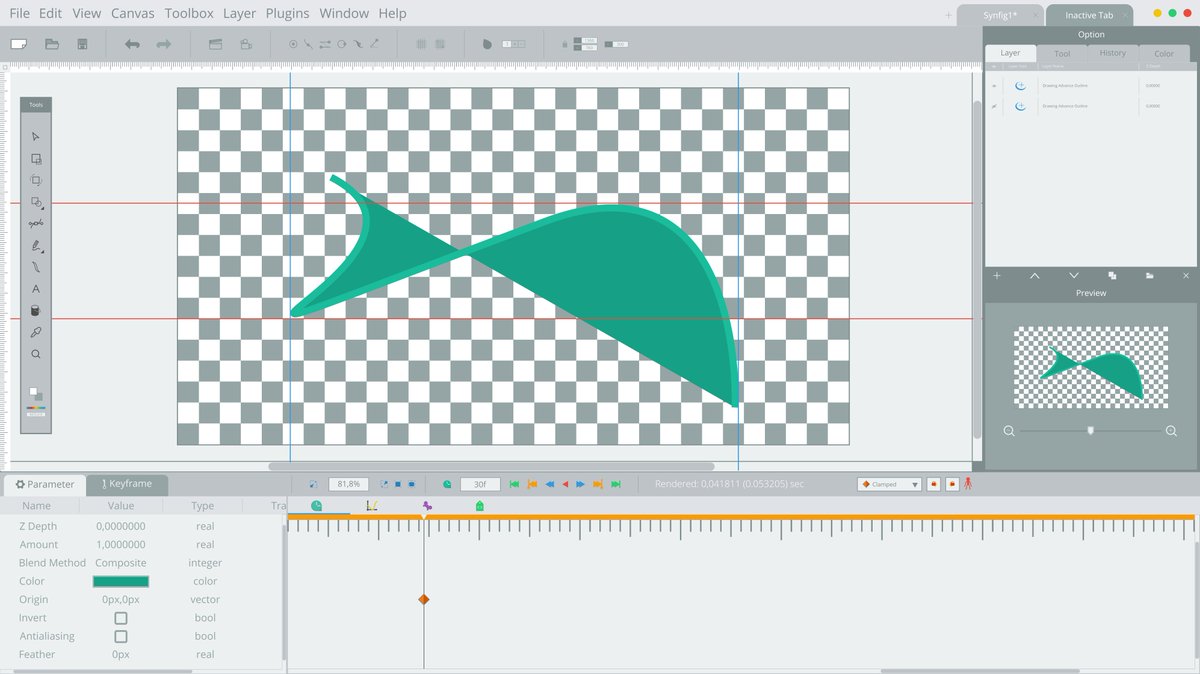Raise layer with up chevron
The height and width of the screenshot is (674, 1200).
(x=1034, y=275)
